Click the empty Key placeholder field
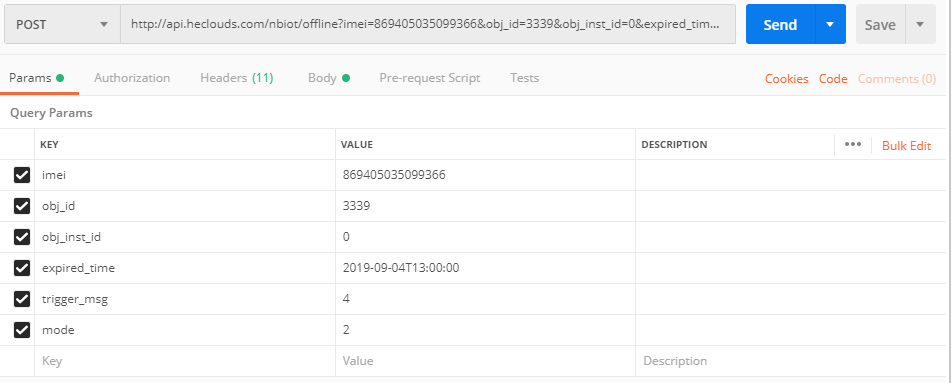This screenshot has height=383, width=951. [x=185, y=361]
